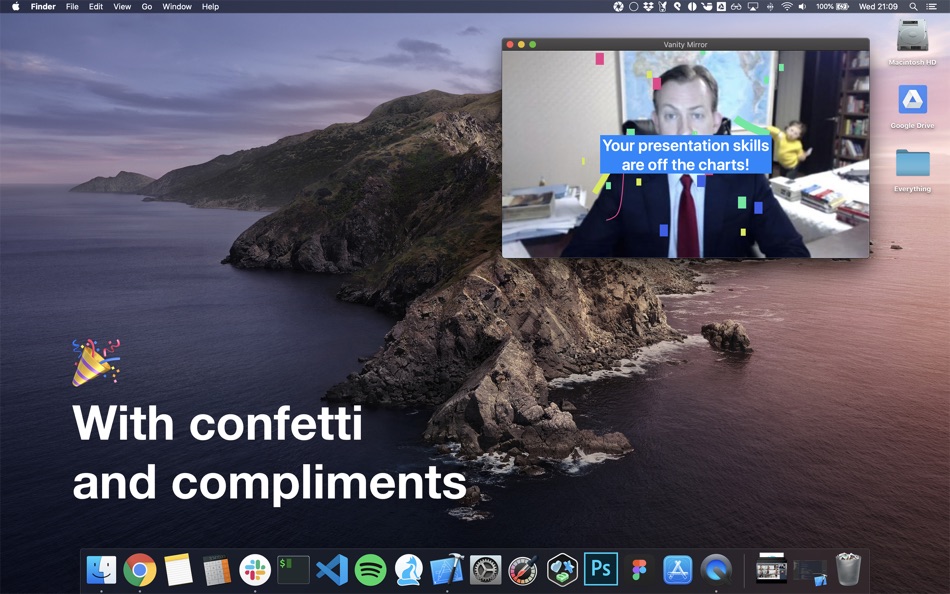Open the Macintosh HD desktop drive
The height and width of the screenshot is (594, 950).
click(x=912, y=42)
